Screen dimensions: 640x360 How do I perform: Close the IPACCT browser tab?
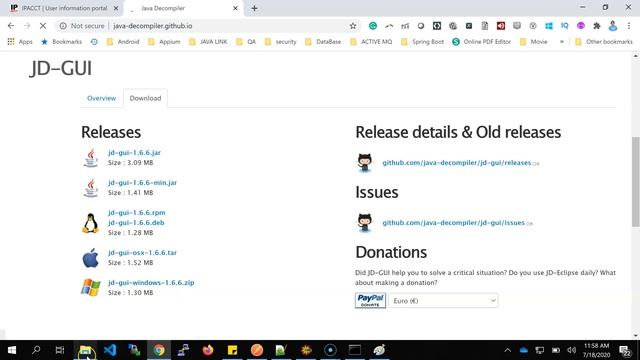pos(116,8)
